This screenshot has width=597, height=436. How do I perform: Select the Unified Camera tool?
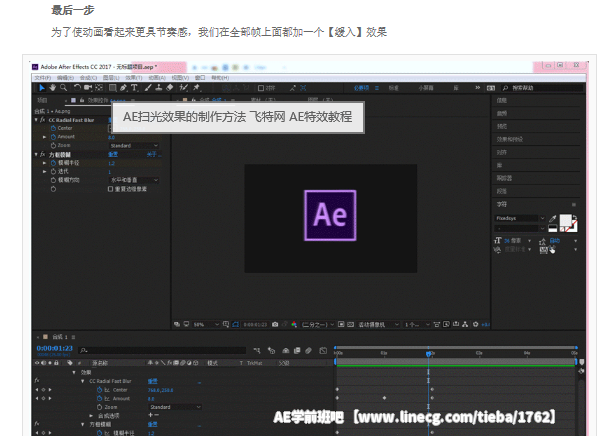(88, 88)
